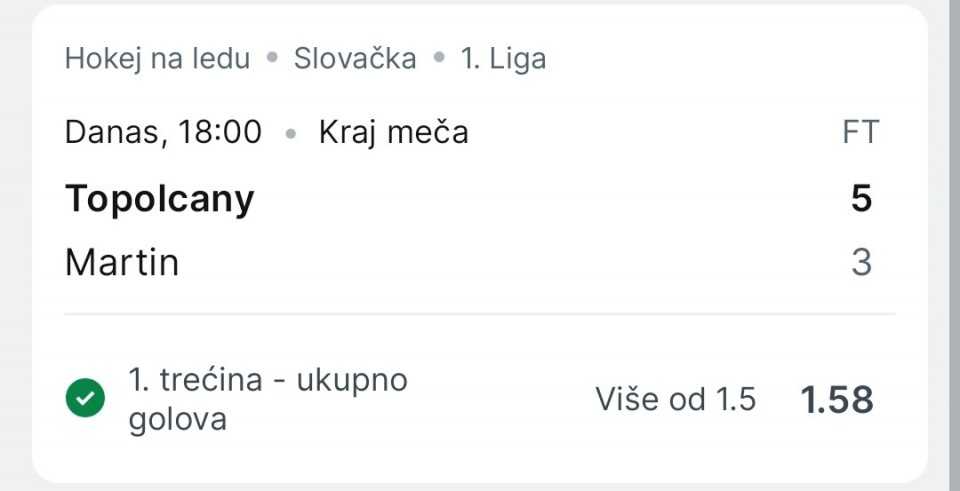Click the gray scrollbar at the right edge
The height and width of the screenshot is (491, 960).
pos(954,245)
